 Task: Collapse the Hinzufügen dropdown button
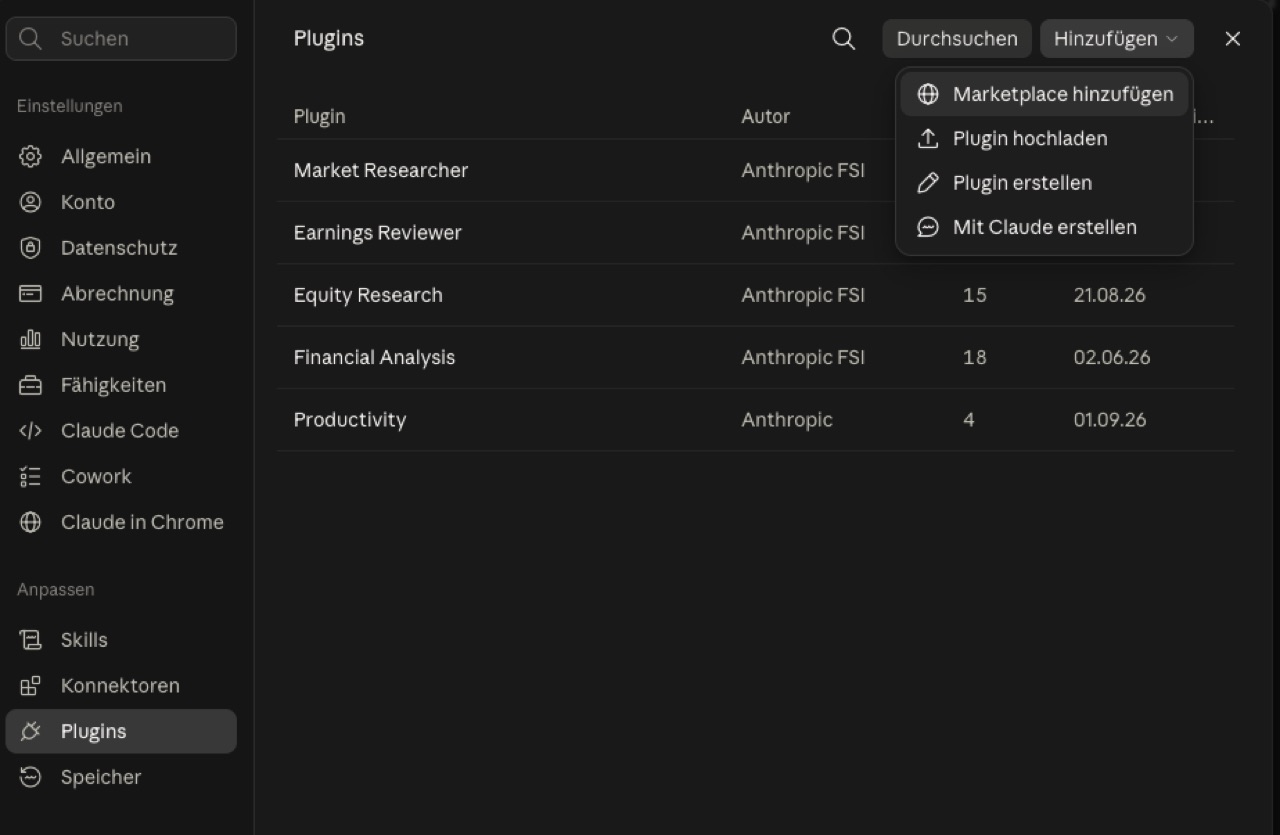pyautogui.click(x=1116, y=39)
